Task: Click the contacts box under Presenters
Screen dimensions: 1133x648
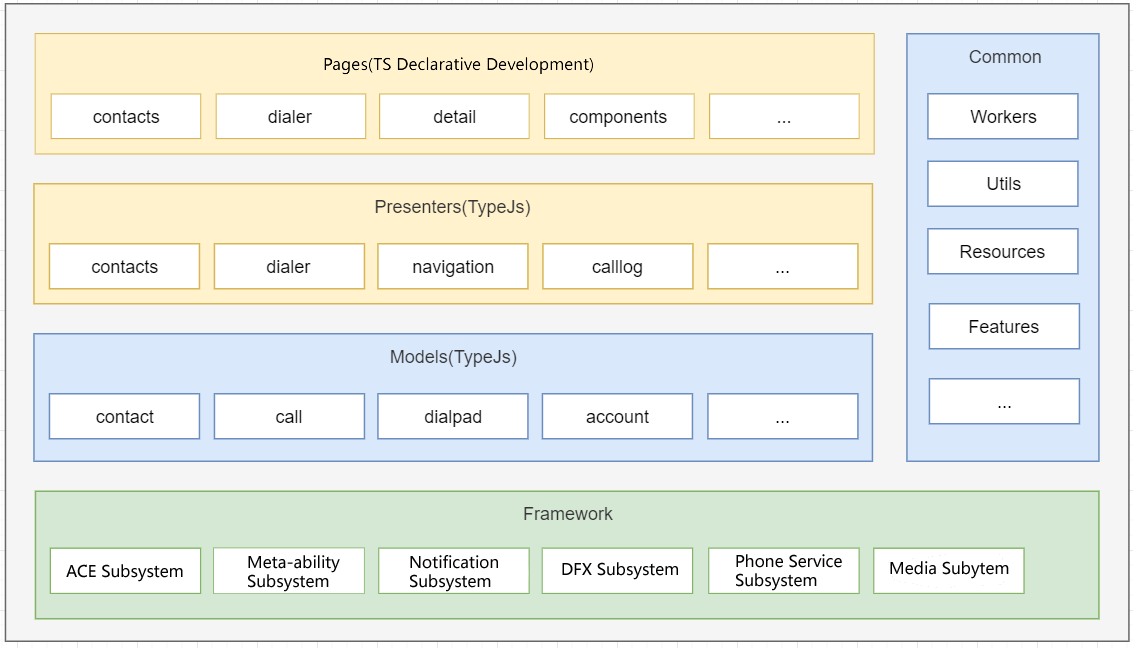Action: point(125,267)
